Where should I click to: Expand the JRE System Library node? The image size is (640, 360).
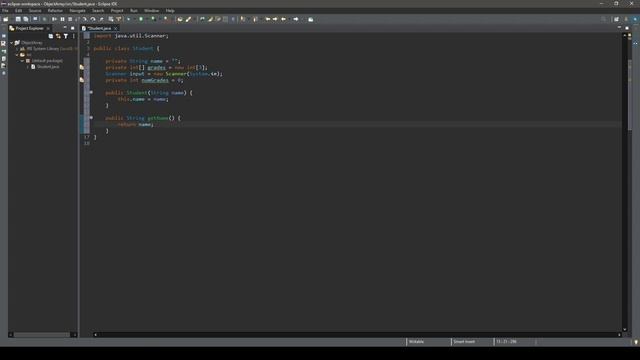17,49
